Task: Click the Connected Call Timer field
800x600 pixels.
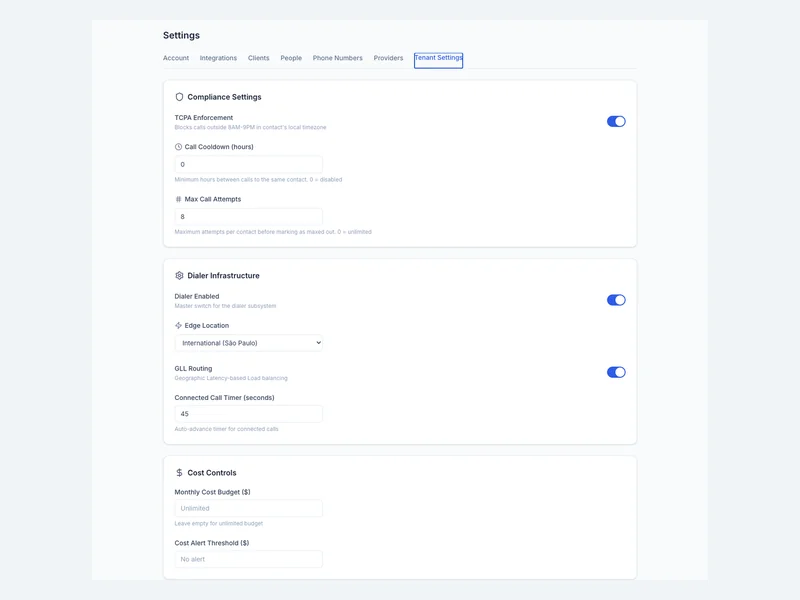Action: 248,414
